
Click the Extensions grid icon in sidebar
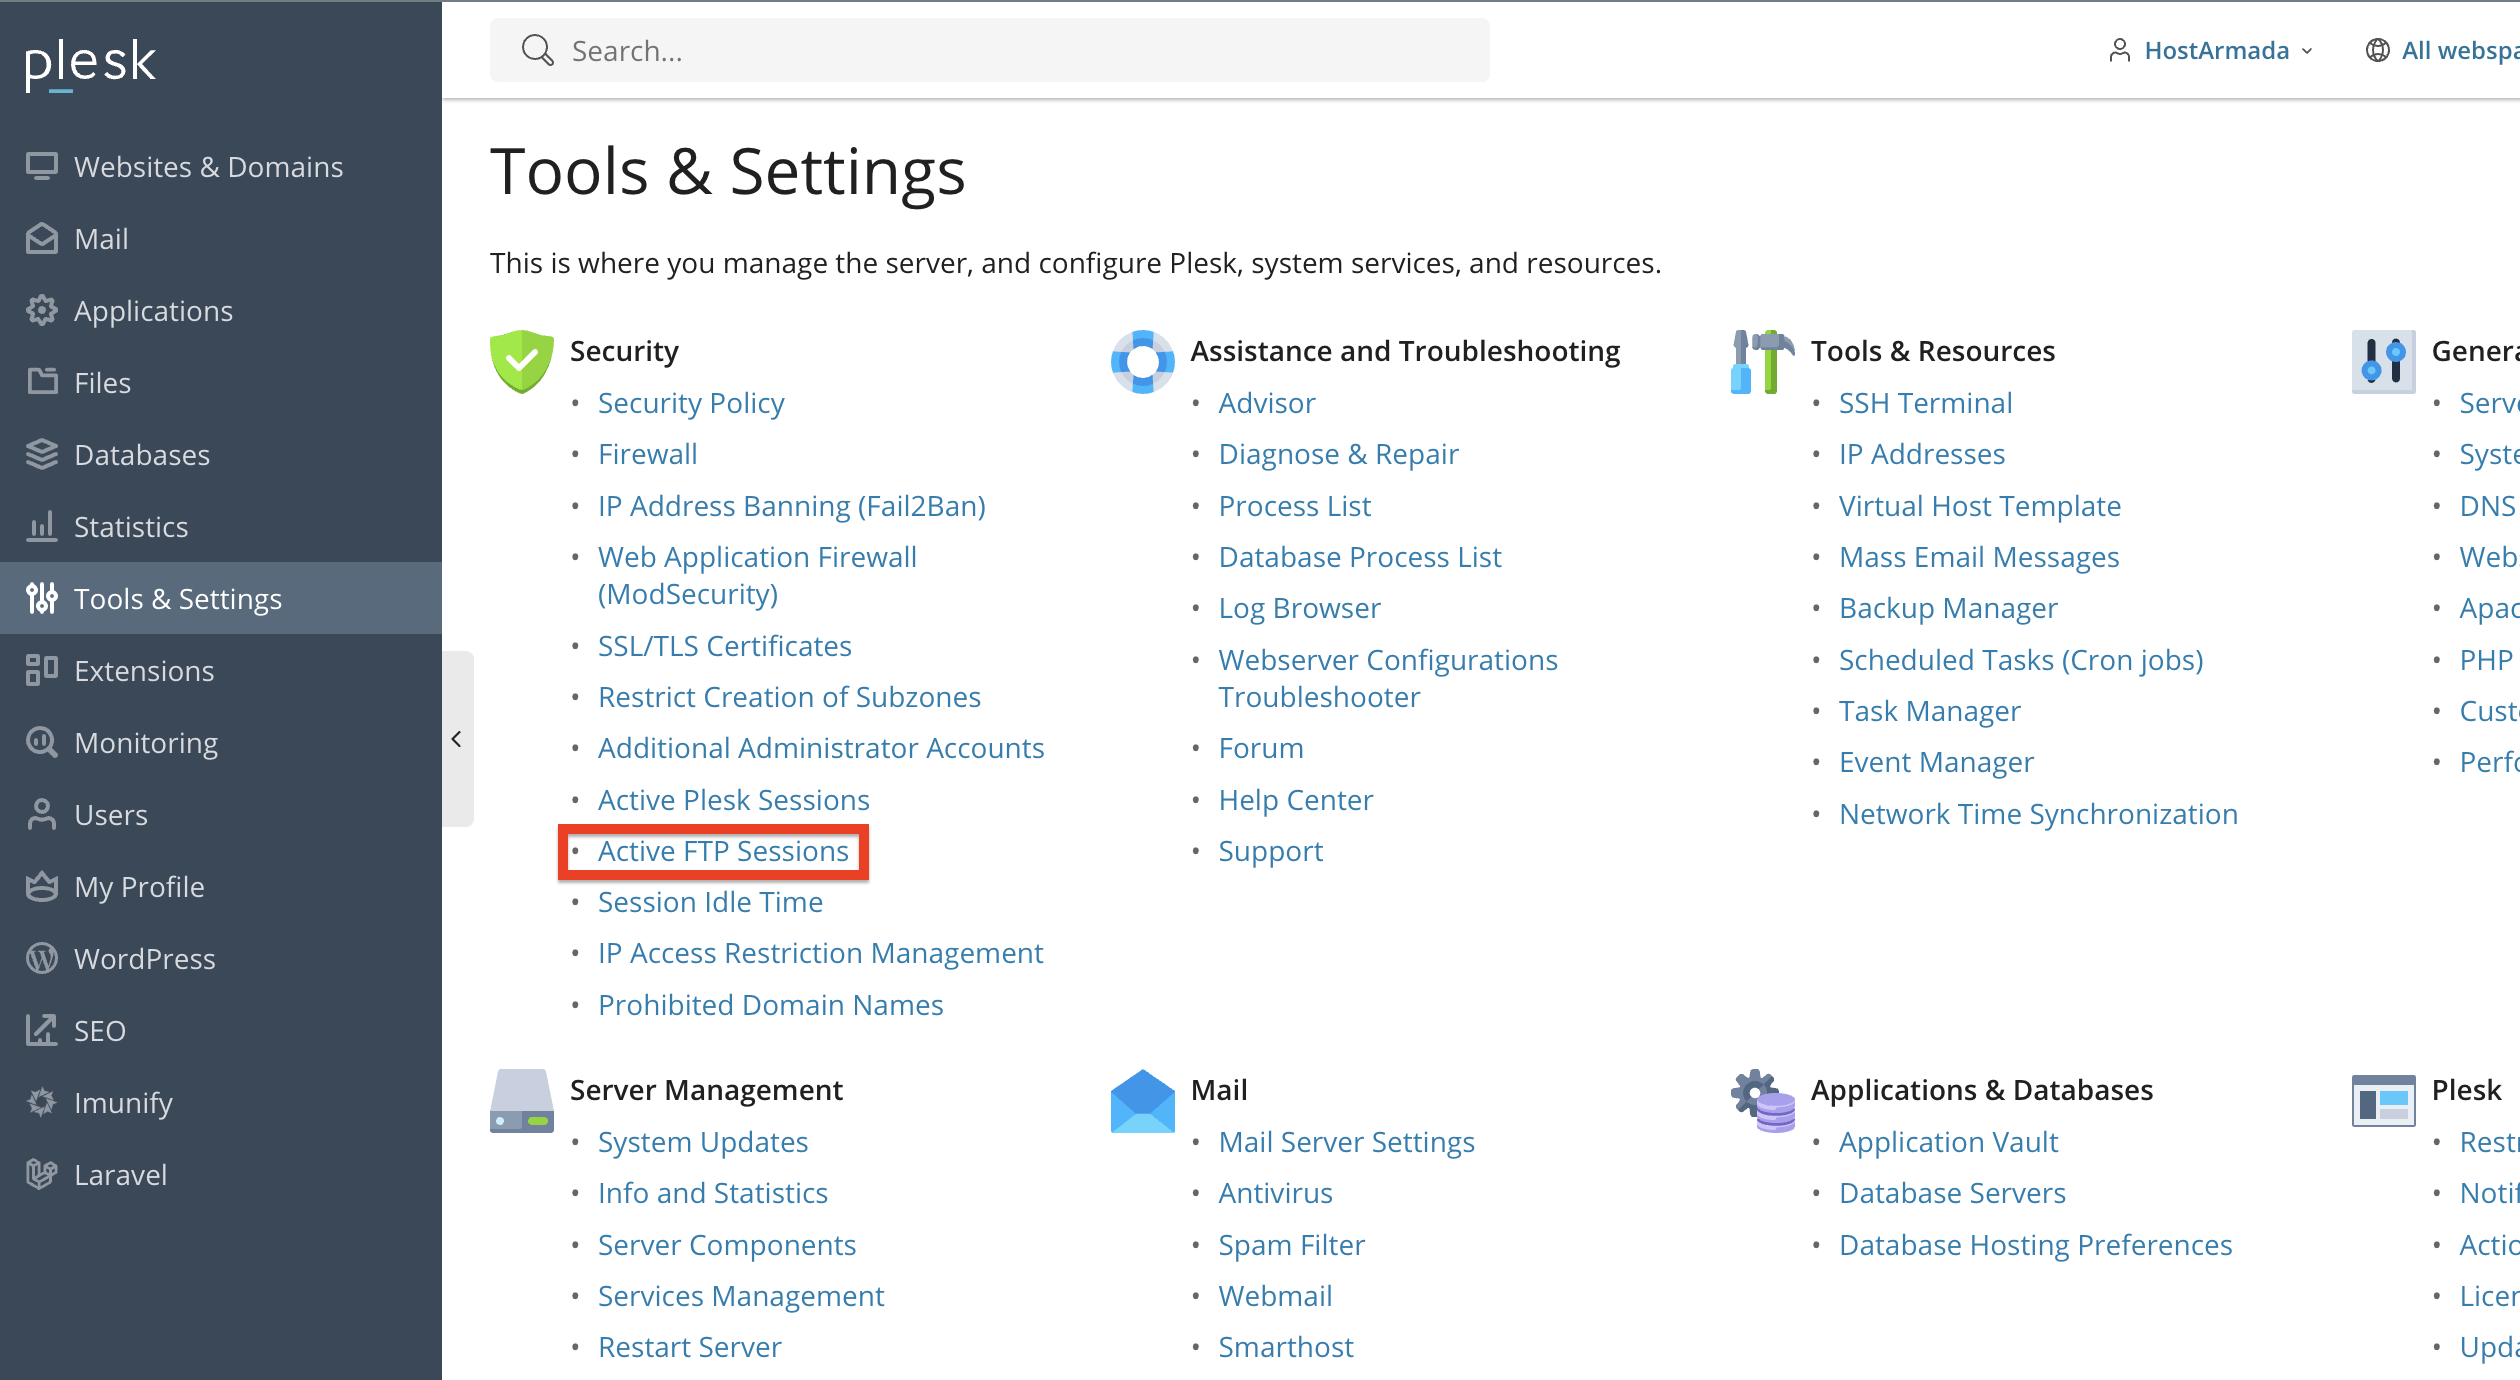pos(42,670)
